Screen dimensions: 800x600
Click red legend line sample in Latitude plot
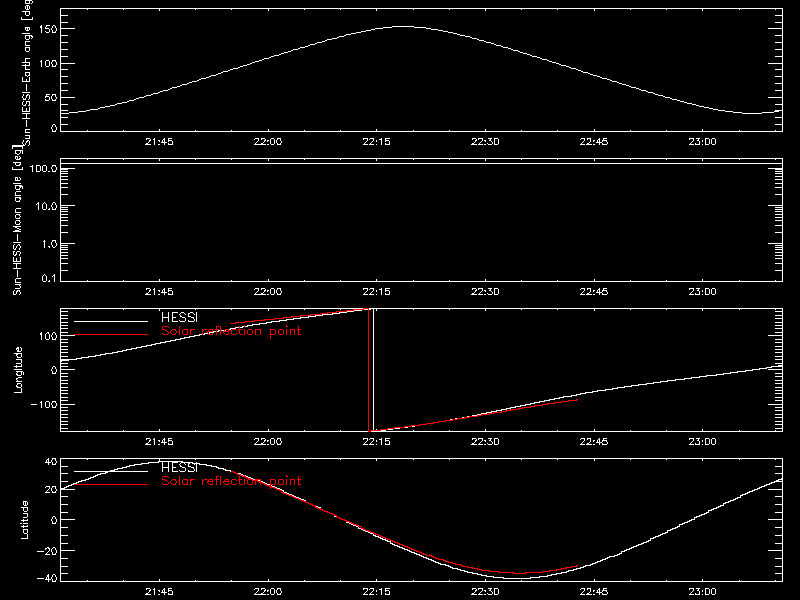point(111,485)
